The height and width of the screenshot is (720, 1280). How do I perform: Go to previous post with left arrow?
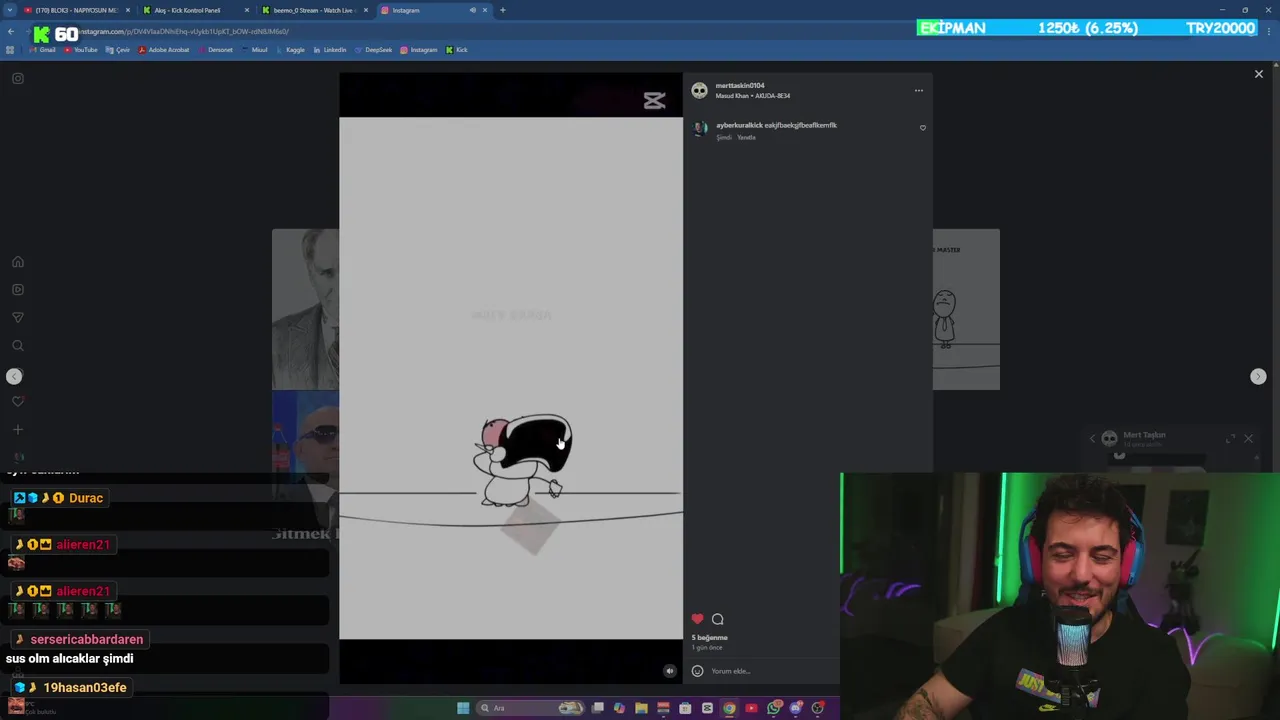[14, 376]
